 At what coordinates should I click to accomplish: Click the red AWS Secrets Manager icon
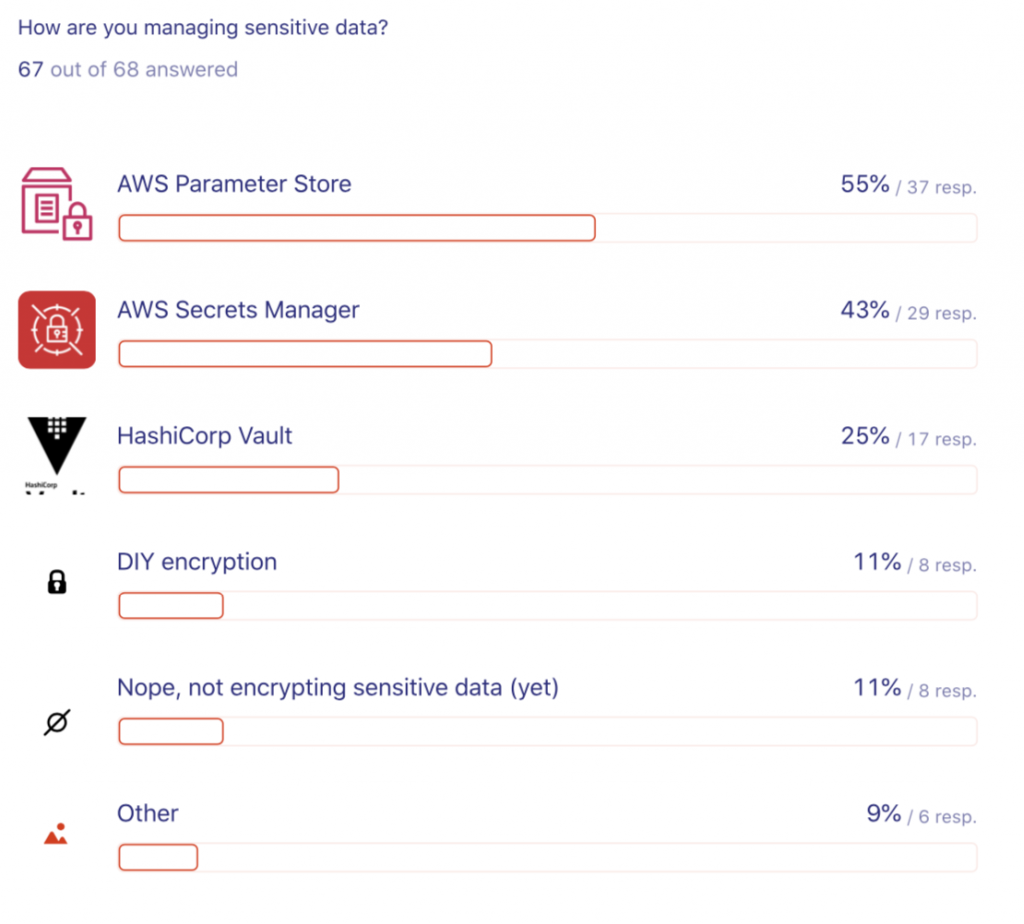click(x=57, y=329)
